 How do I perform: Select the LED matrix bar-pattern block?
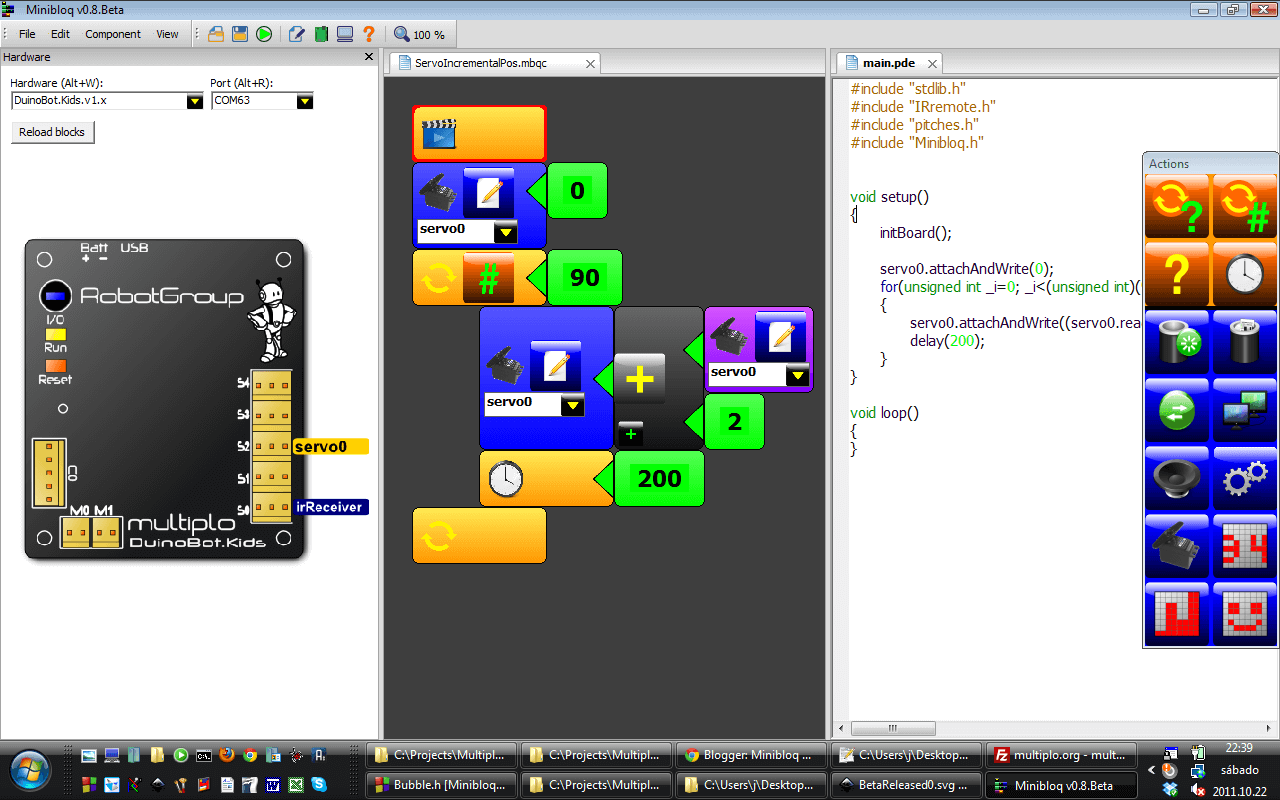coord(1177,613)
